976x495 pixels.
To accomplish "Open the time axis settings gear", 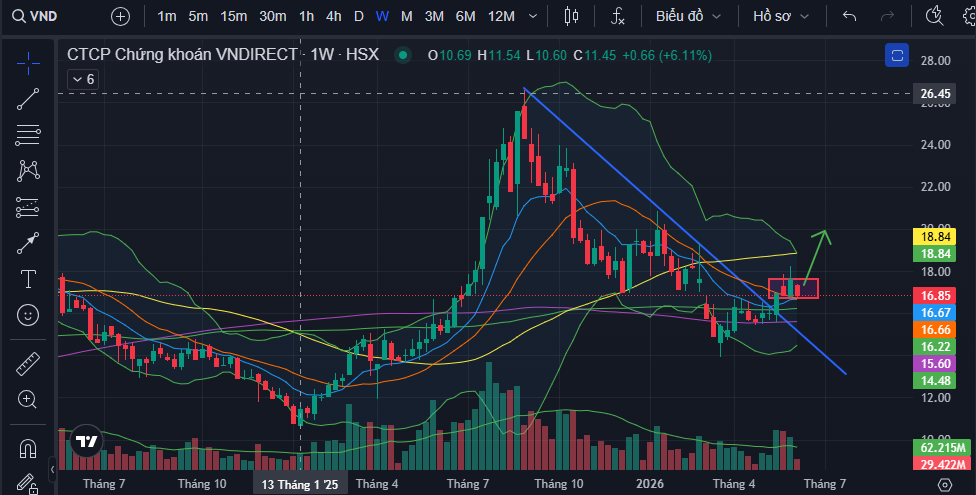I will 945,484.
